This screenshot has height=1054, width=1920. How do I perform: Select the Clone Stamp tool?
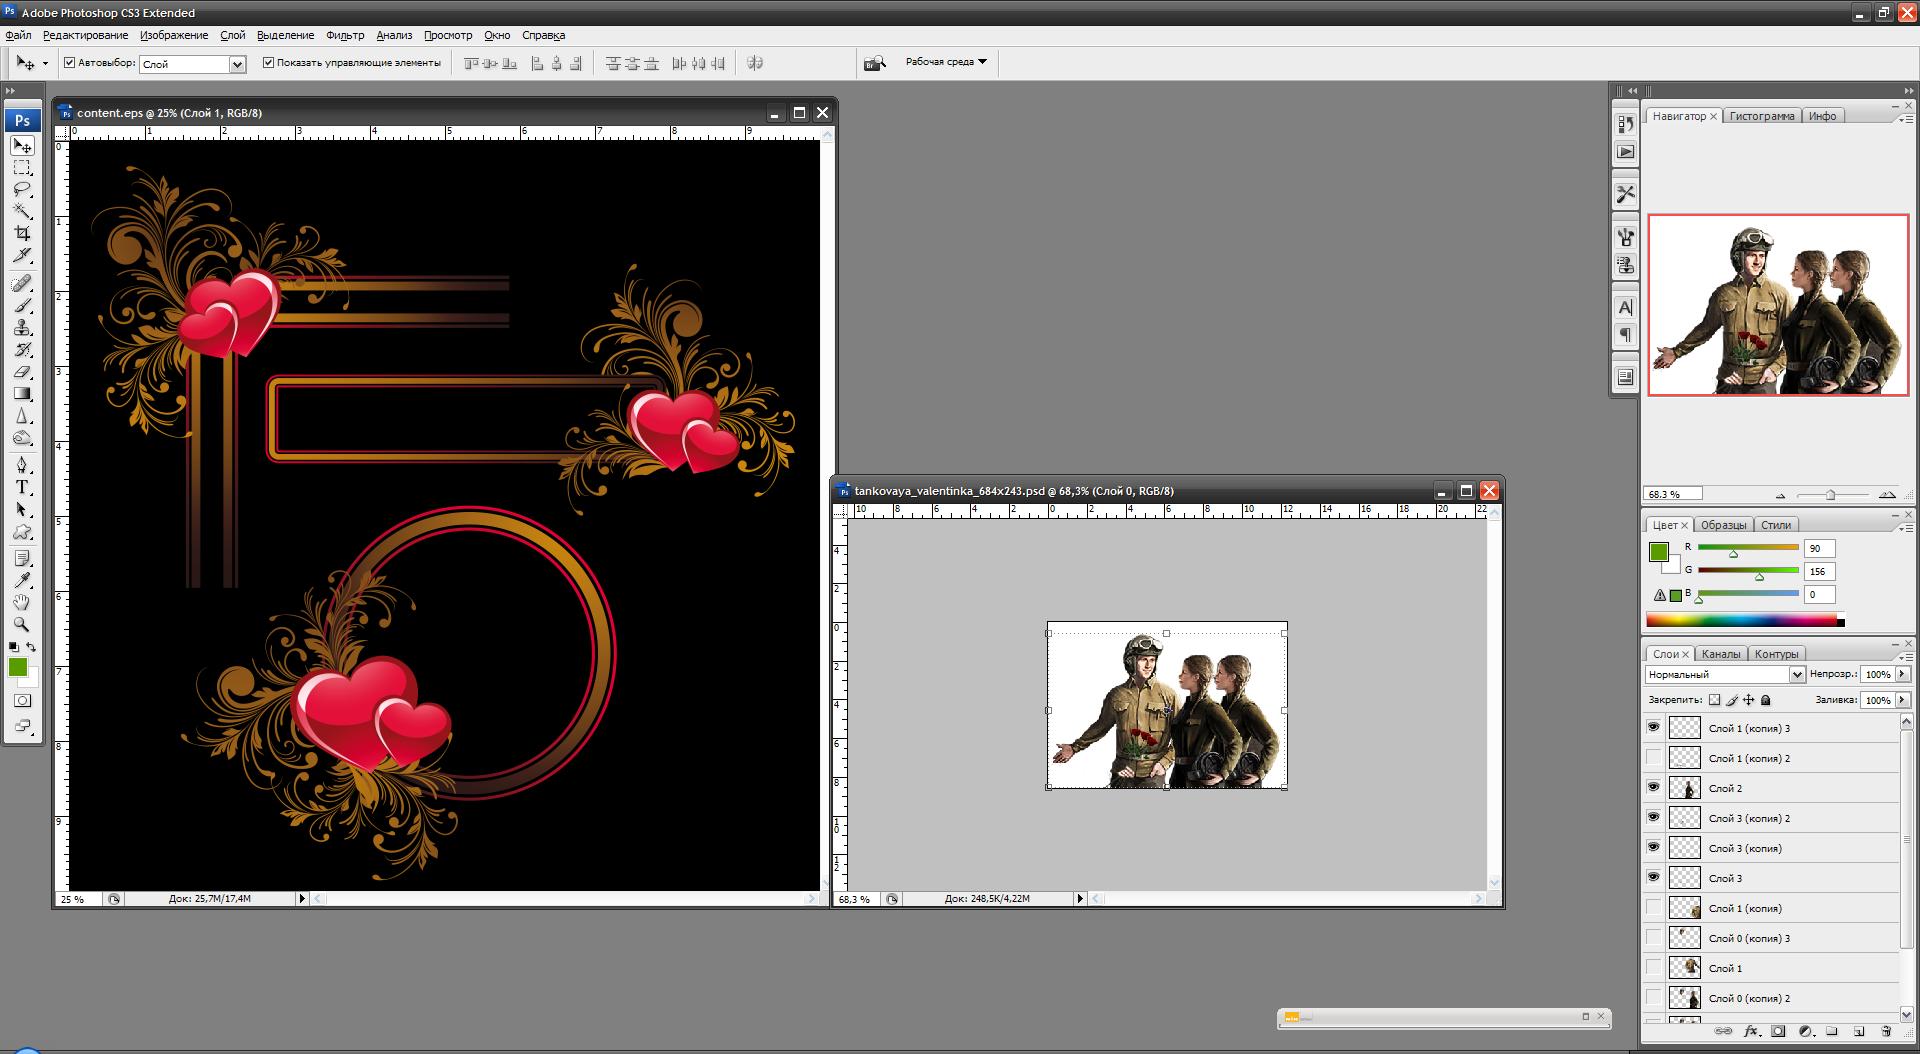(x=22, y=328)
